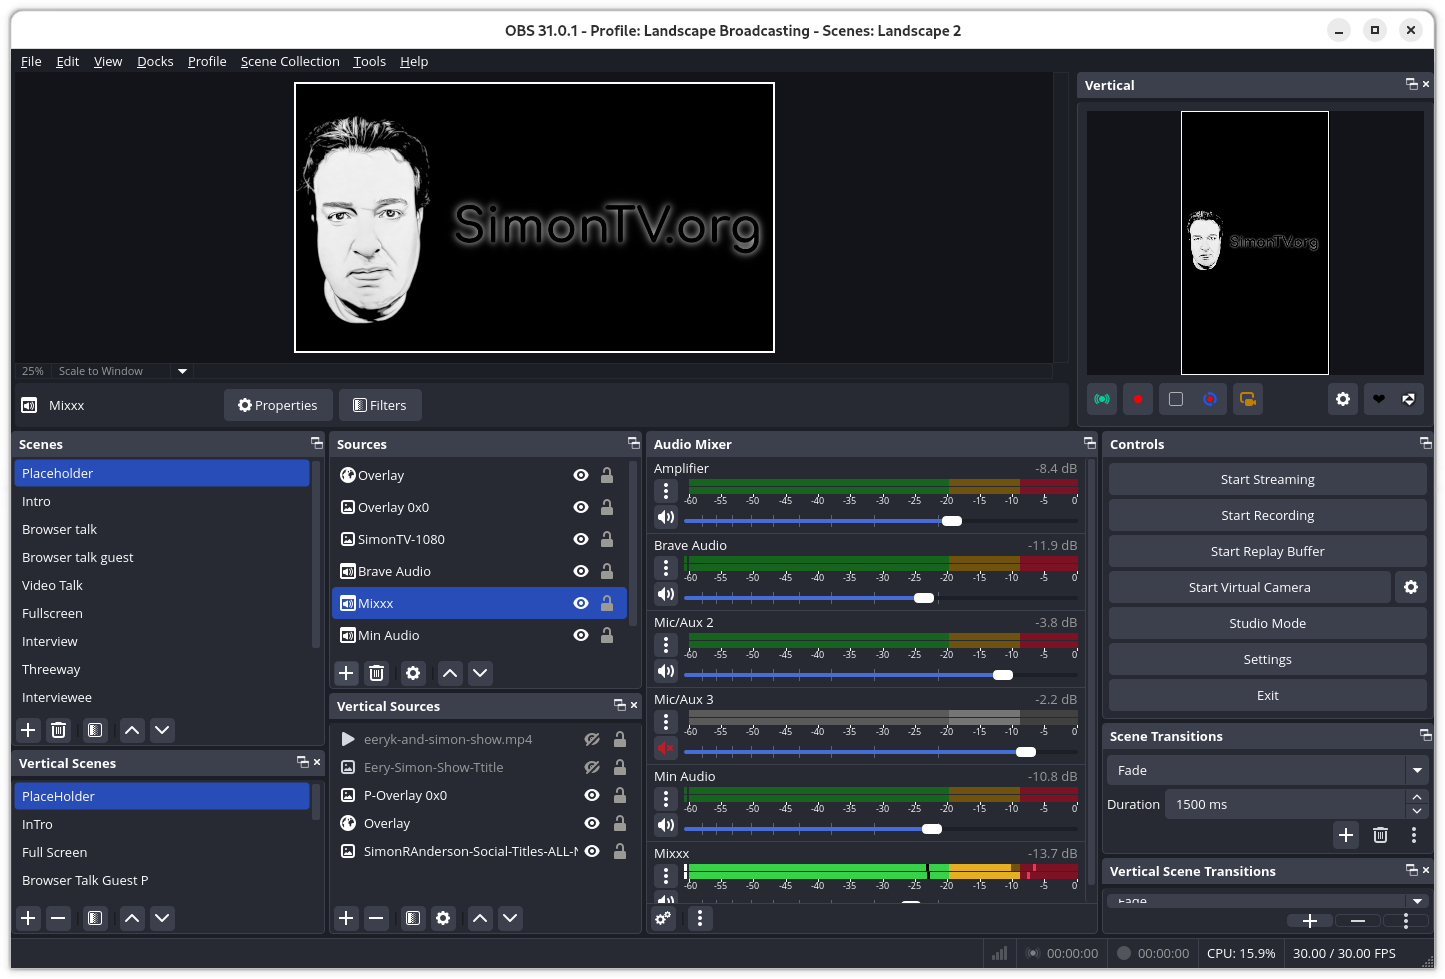Add a scene transition with plus icon
Image resolution: width=1445 pixels, height=979 pixels.
pyautogui.click(x=1346, y=835)
